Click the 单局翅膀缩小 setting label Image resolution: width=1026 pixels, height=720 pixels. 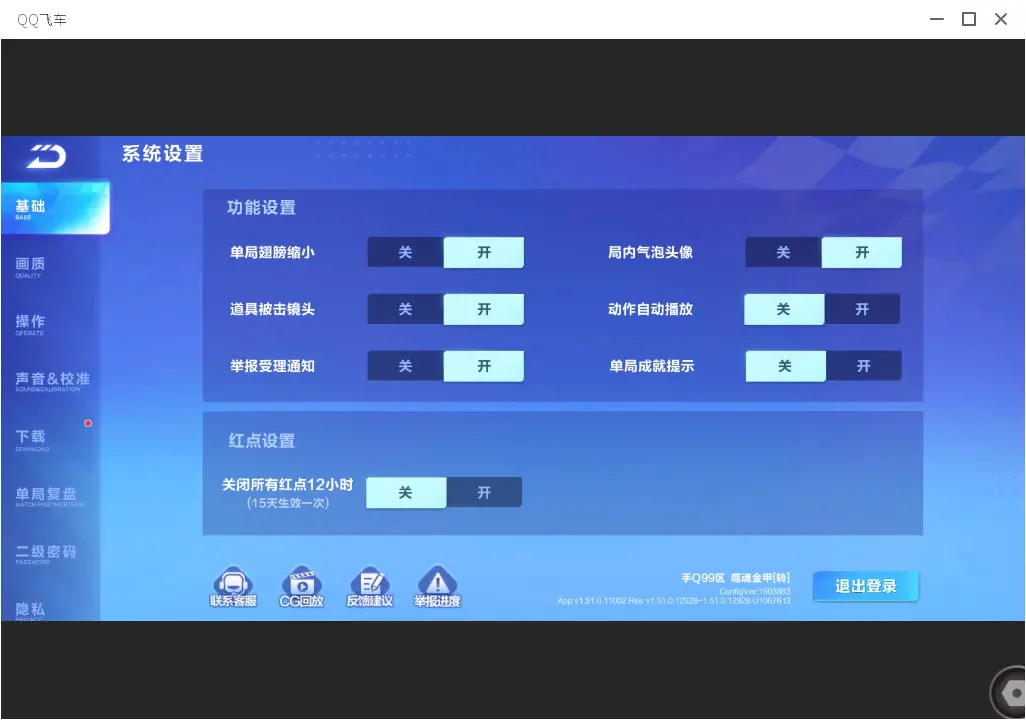[x=272, y=253]
